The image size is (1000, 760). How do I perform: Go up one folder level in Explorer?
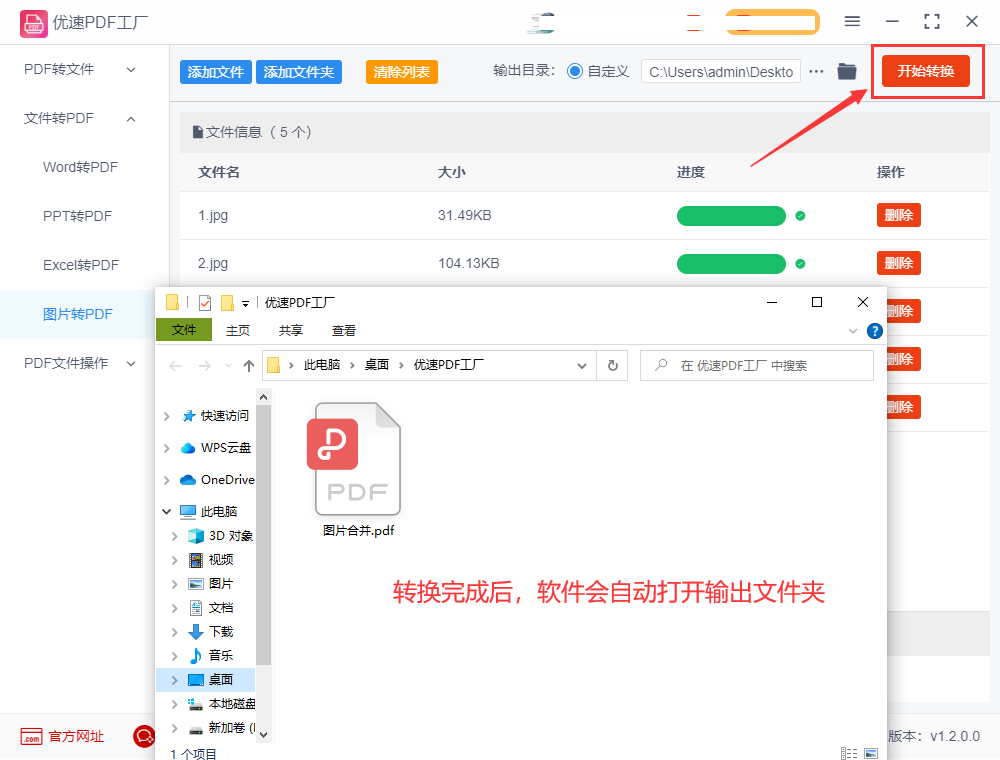click(x=249, y=365)
